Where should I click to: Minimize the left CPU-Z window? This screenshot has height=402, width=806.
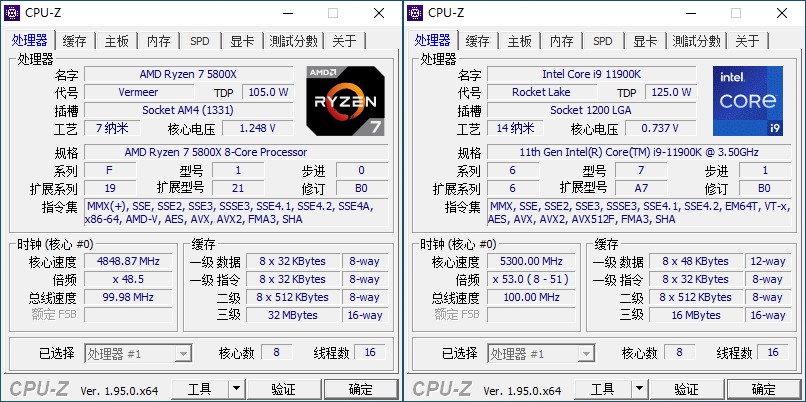[287, 13]
